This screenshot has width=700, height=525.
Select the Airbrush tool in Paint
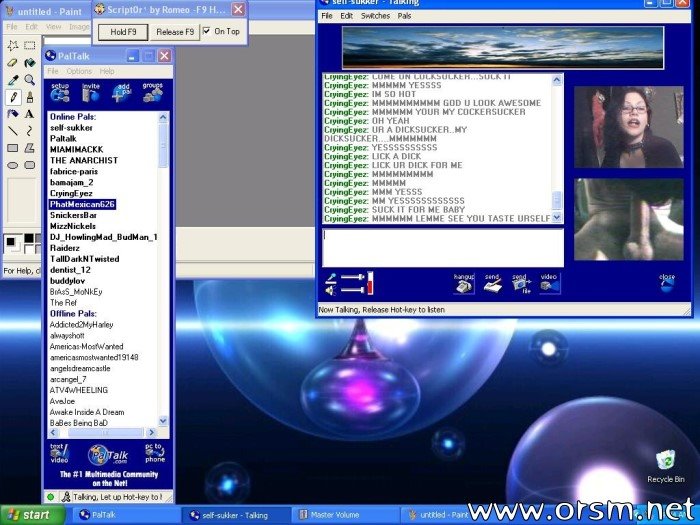point(13,114)
